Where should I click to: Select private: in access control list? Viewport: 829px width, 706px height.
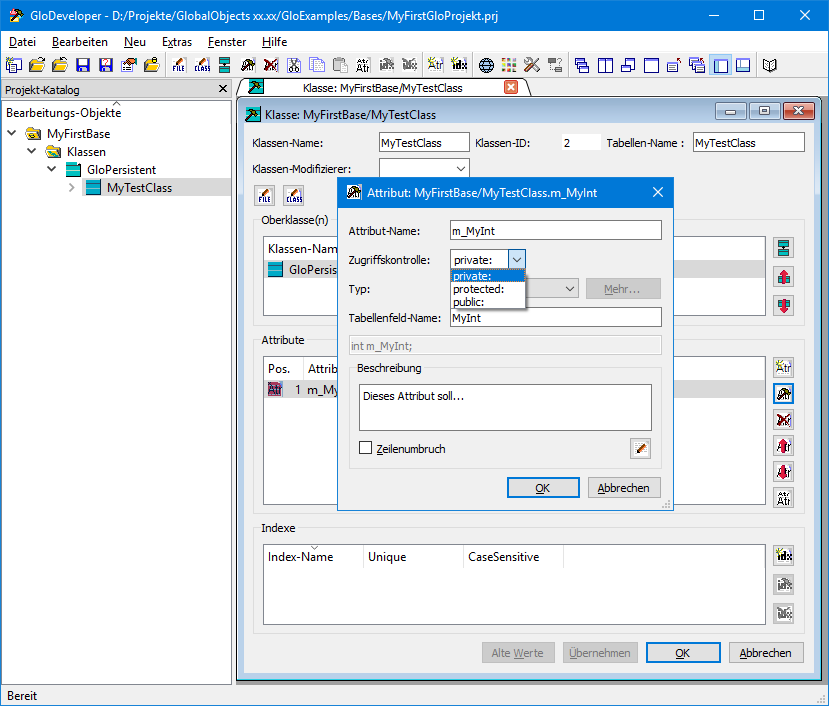point(487,276)
